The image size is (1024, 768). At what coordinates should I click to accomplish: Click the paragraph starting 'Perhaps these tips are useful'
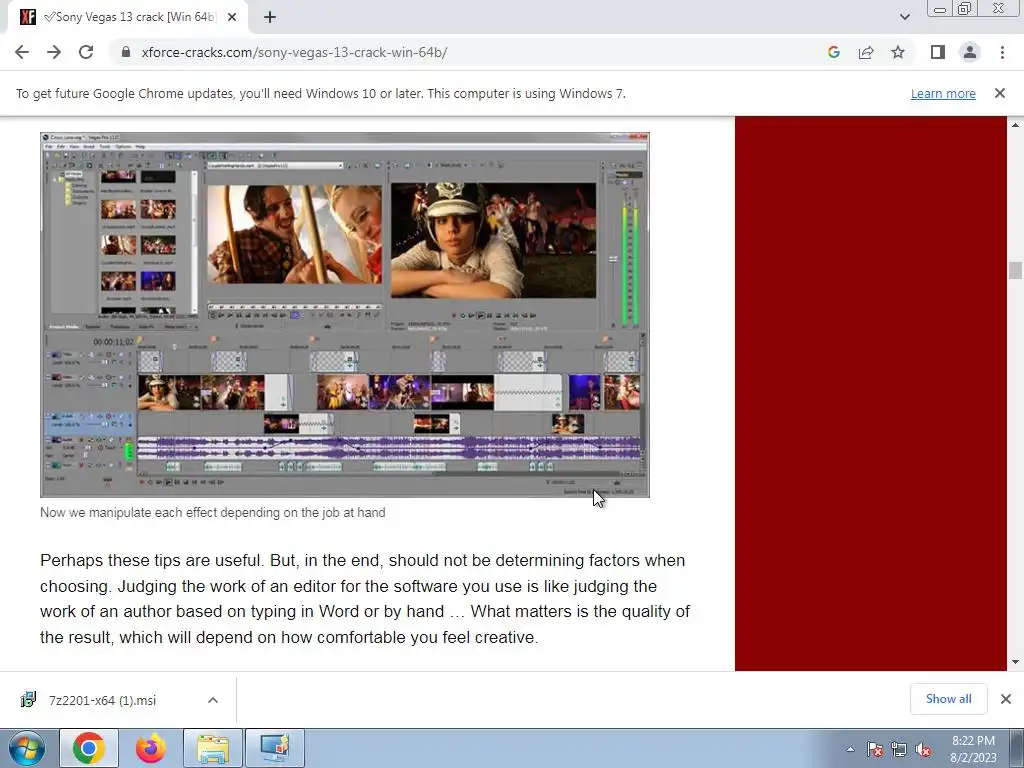tap(364, 598)
